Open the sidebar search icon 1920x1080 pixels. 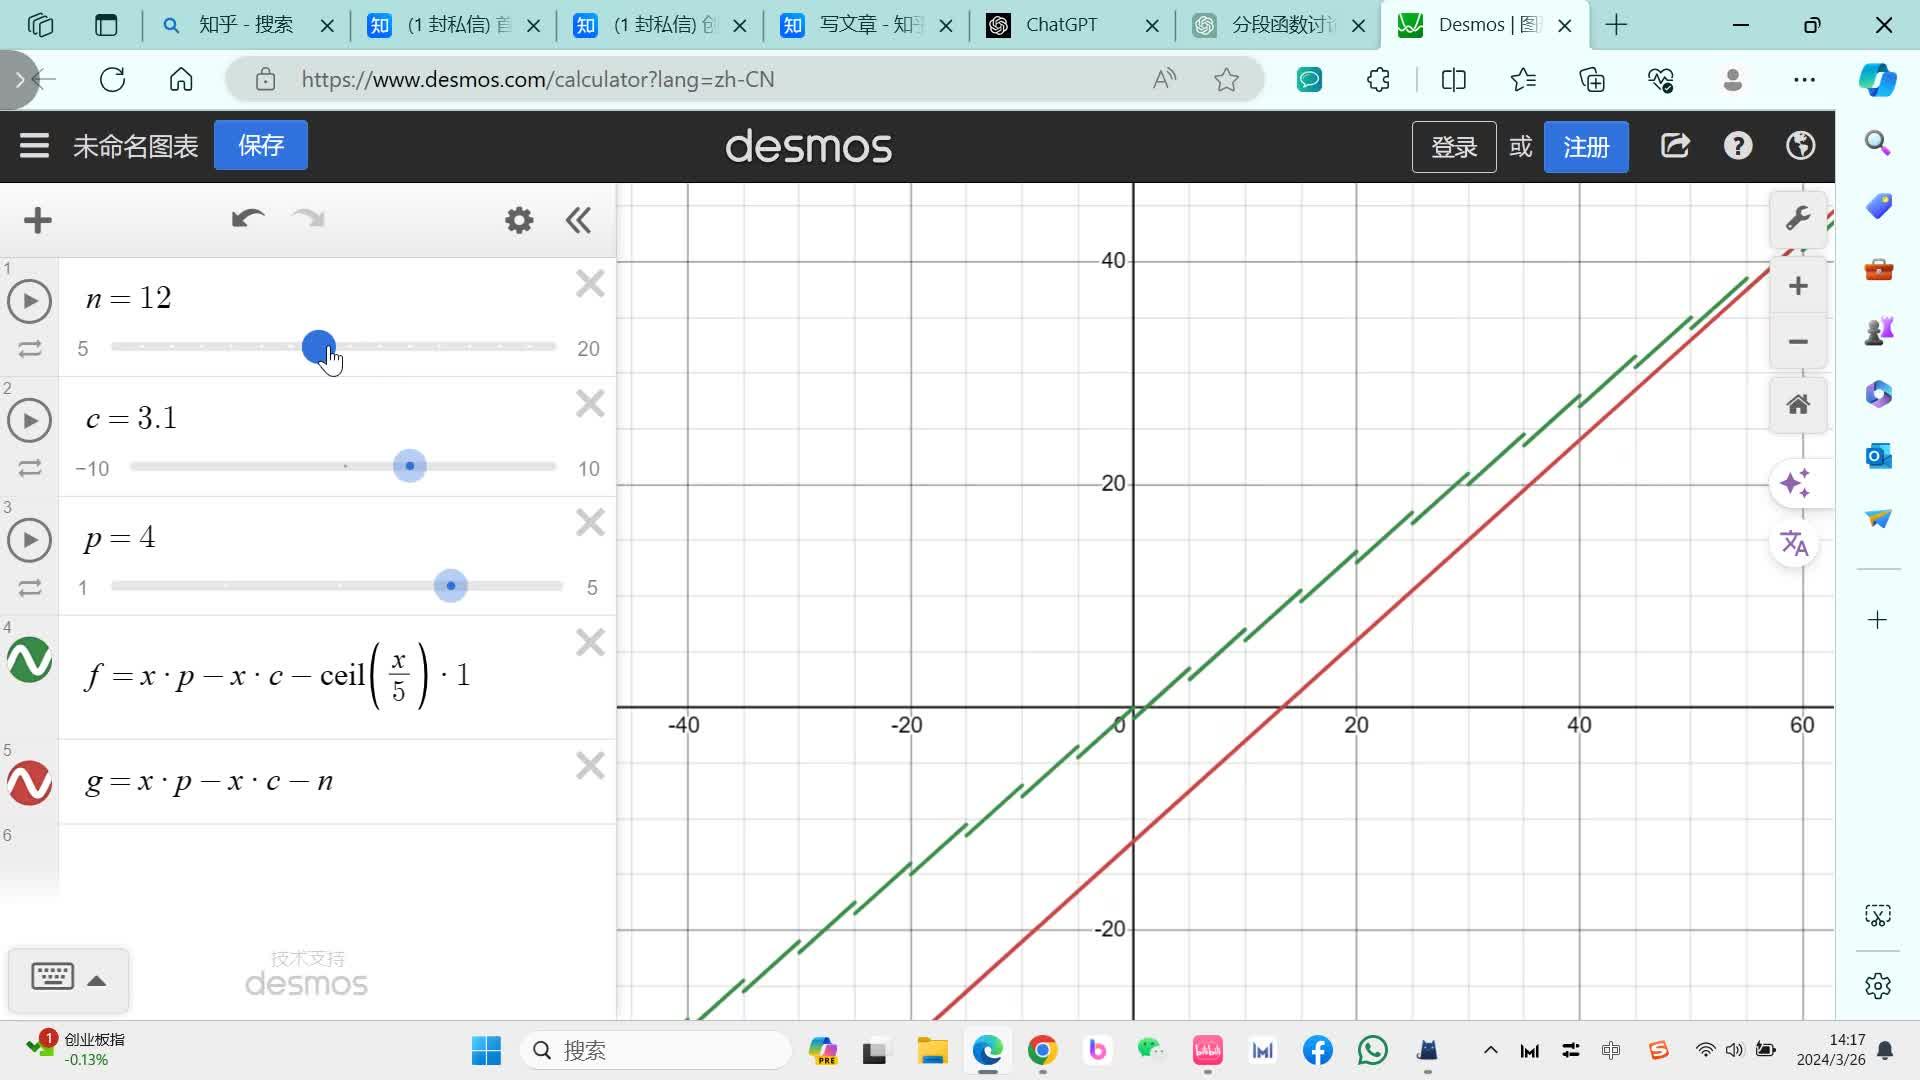pyautogui.click(x=1877, y=144)
